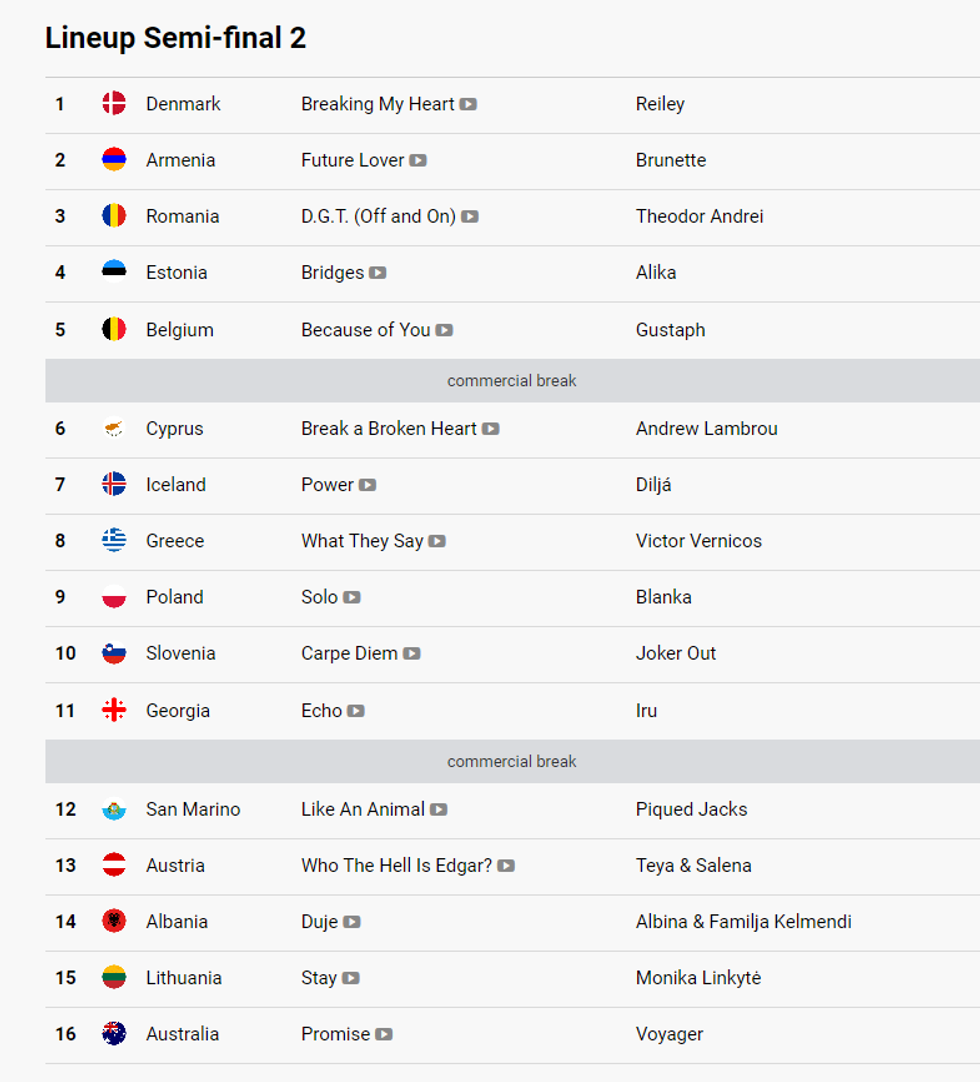The width and height of the screenshot is (980, 1082).
Task: Play the Power song video icon
Action: click(x=368, y=485)
